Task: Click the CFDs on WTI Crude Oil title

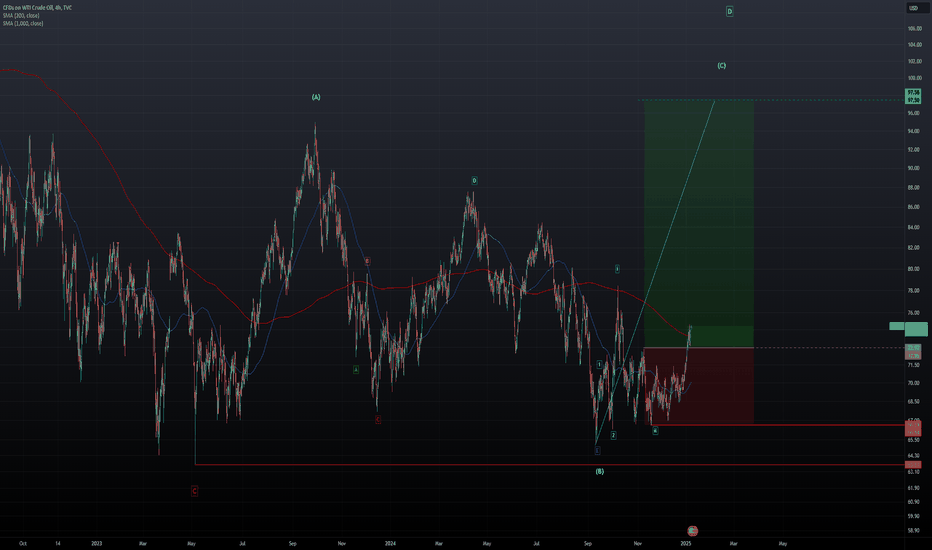Action: tap(37, 8)
